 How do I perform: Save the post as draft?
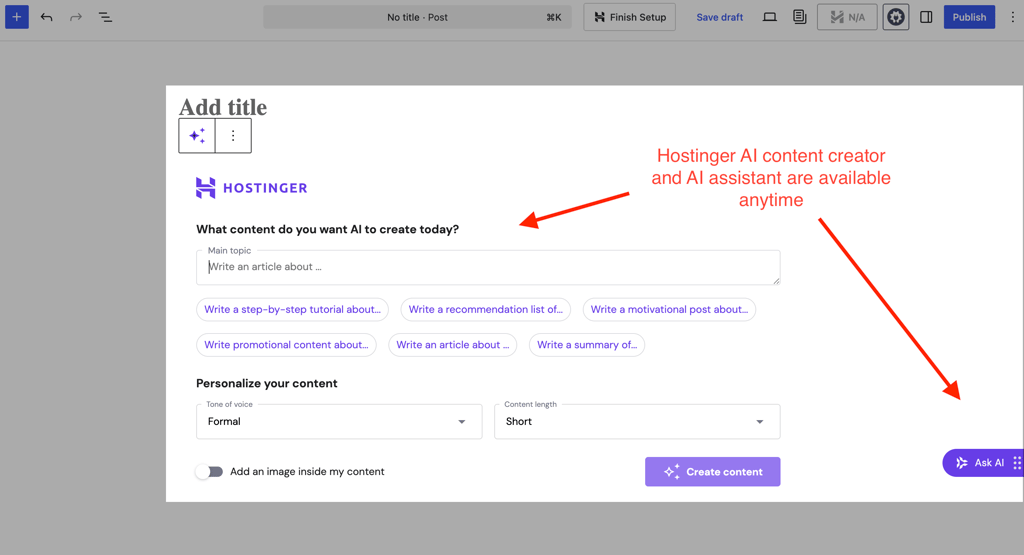pos(720,17)
